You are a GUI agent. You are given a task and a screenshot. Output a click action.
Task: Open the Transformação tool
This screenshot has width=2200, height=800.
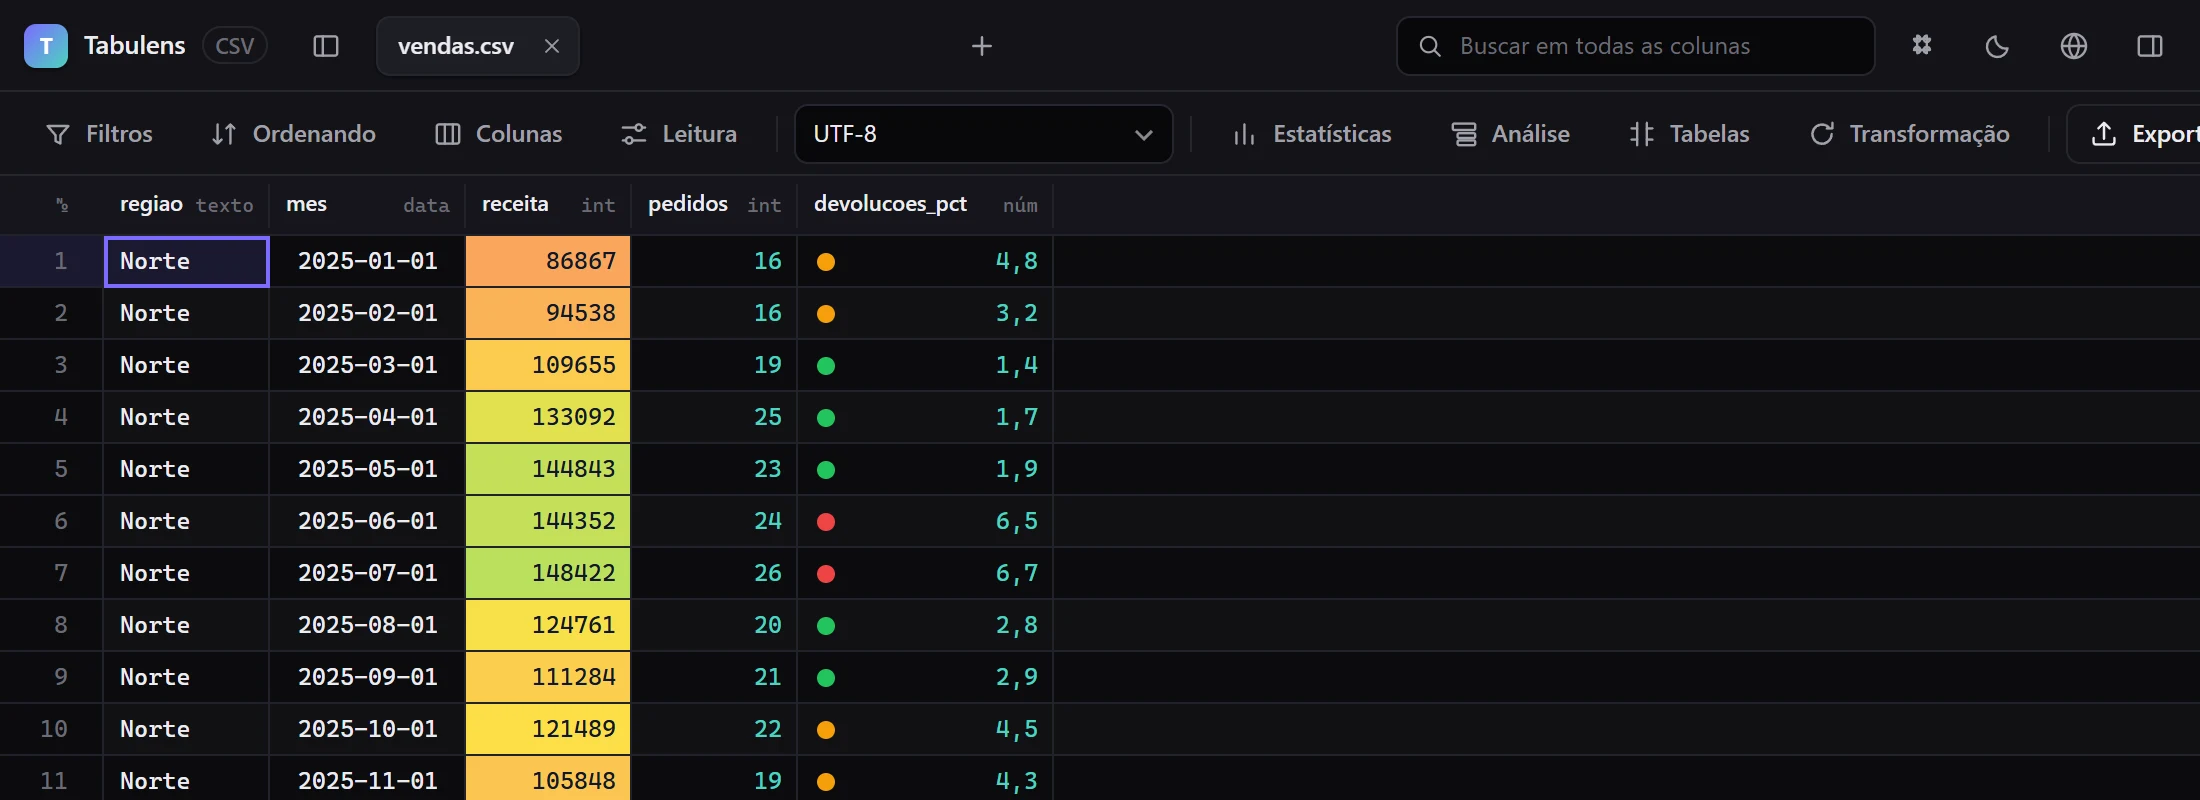coord(1910,134)
